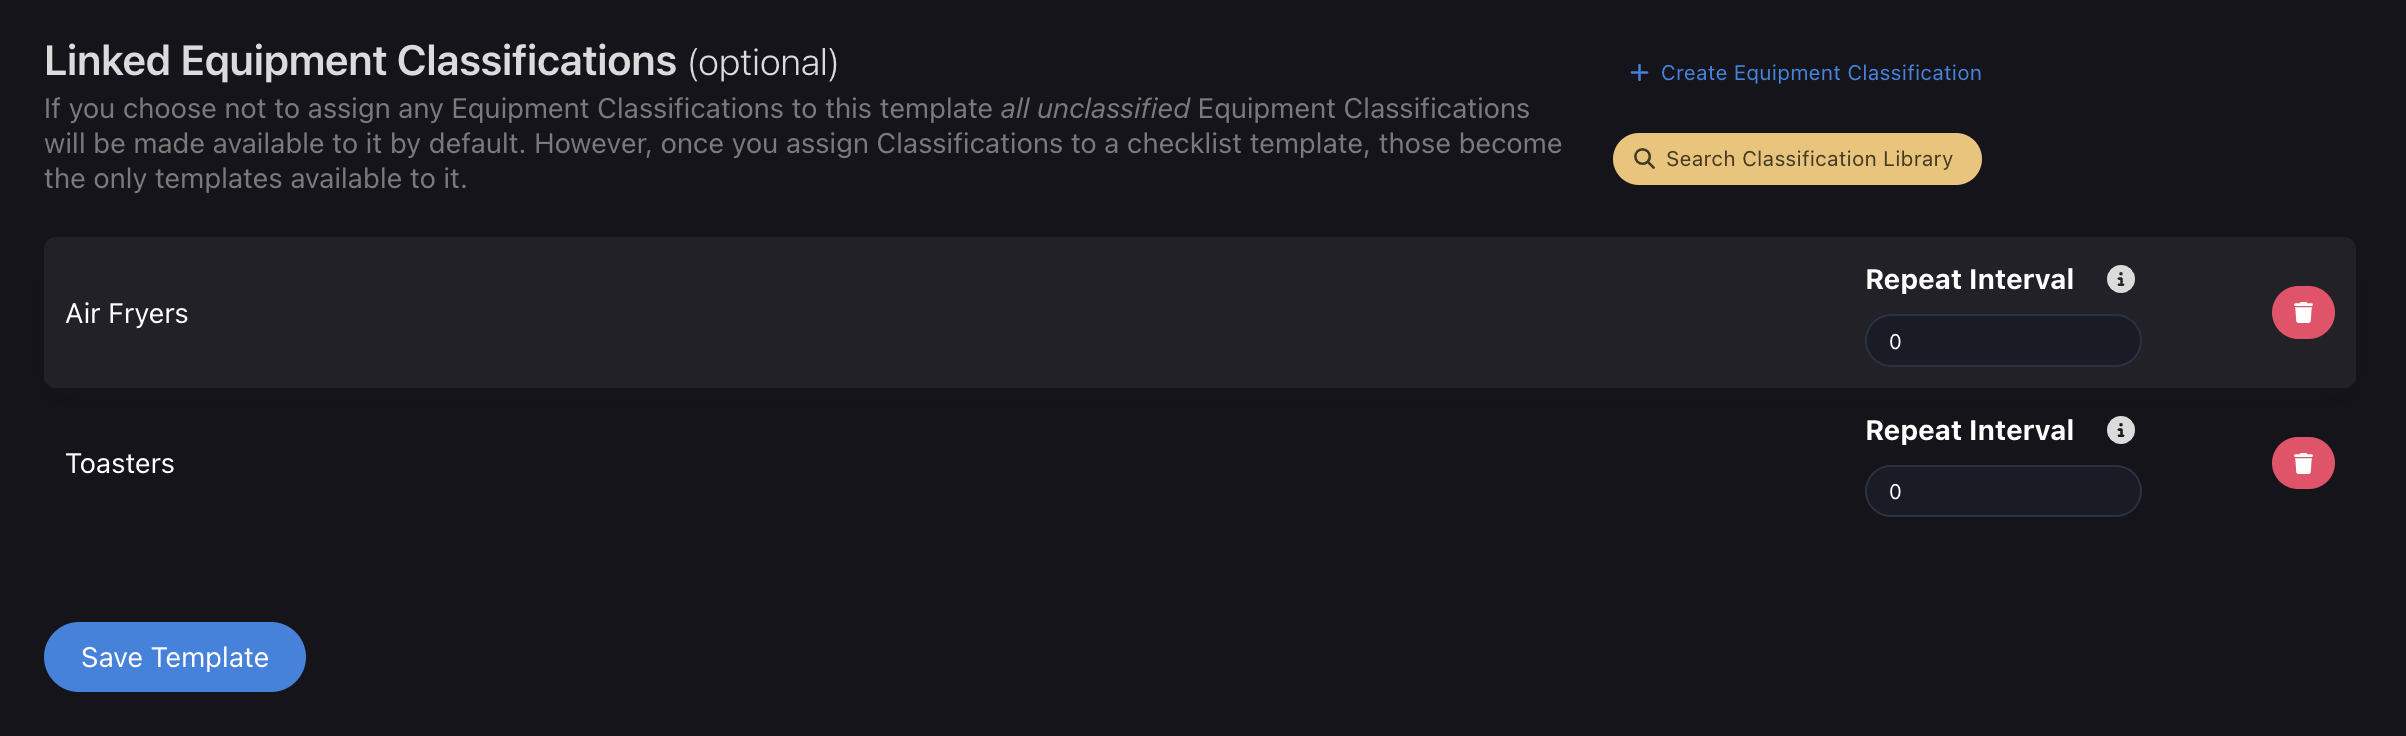Focus the Toasters Repeat Interval input field
Viewport: 2406px width, 736px height.
pos(2003,491)
